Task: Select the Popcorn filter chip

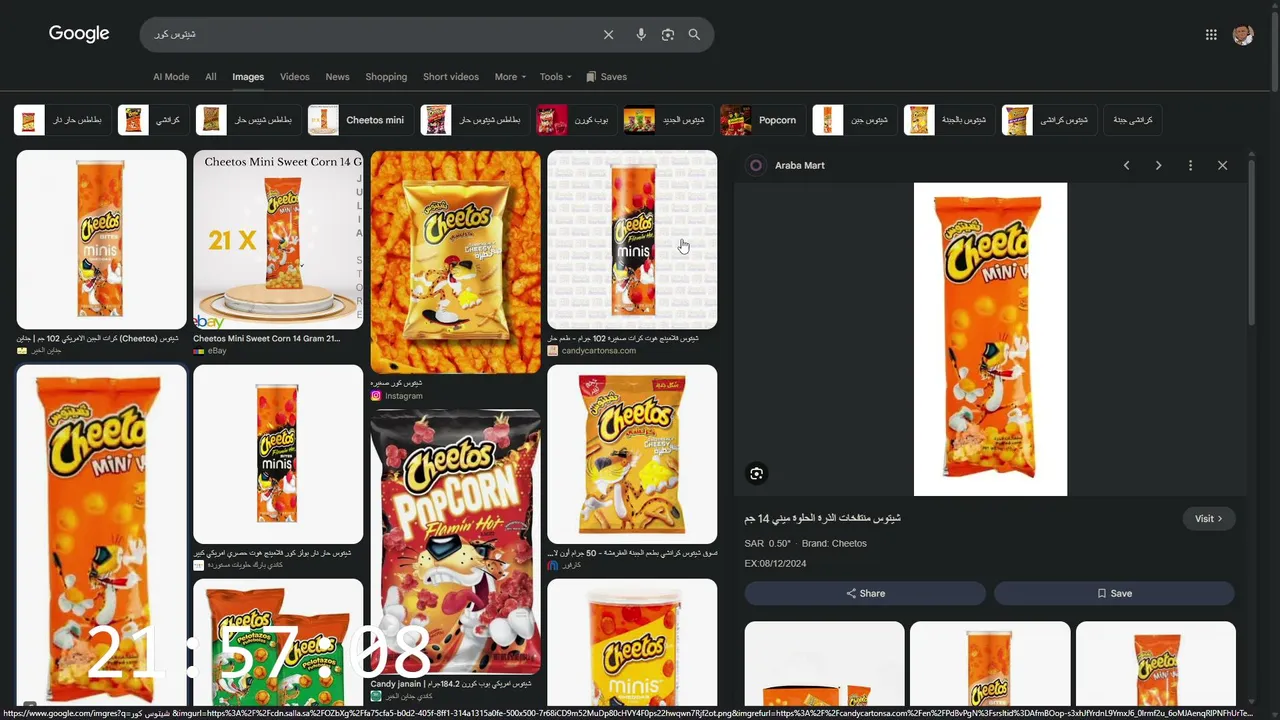Action: [x=763, y=120]
